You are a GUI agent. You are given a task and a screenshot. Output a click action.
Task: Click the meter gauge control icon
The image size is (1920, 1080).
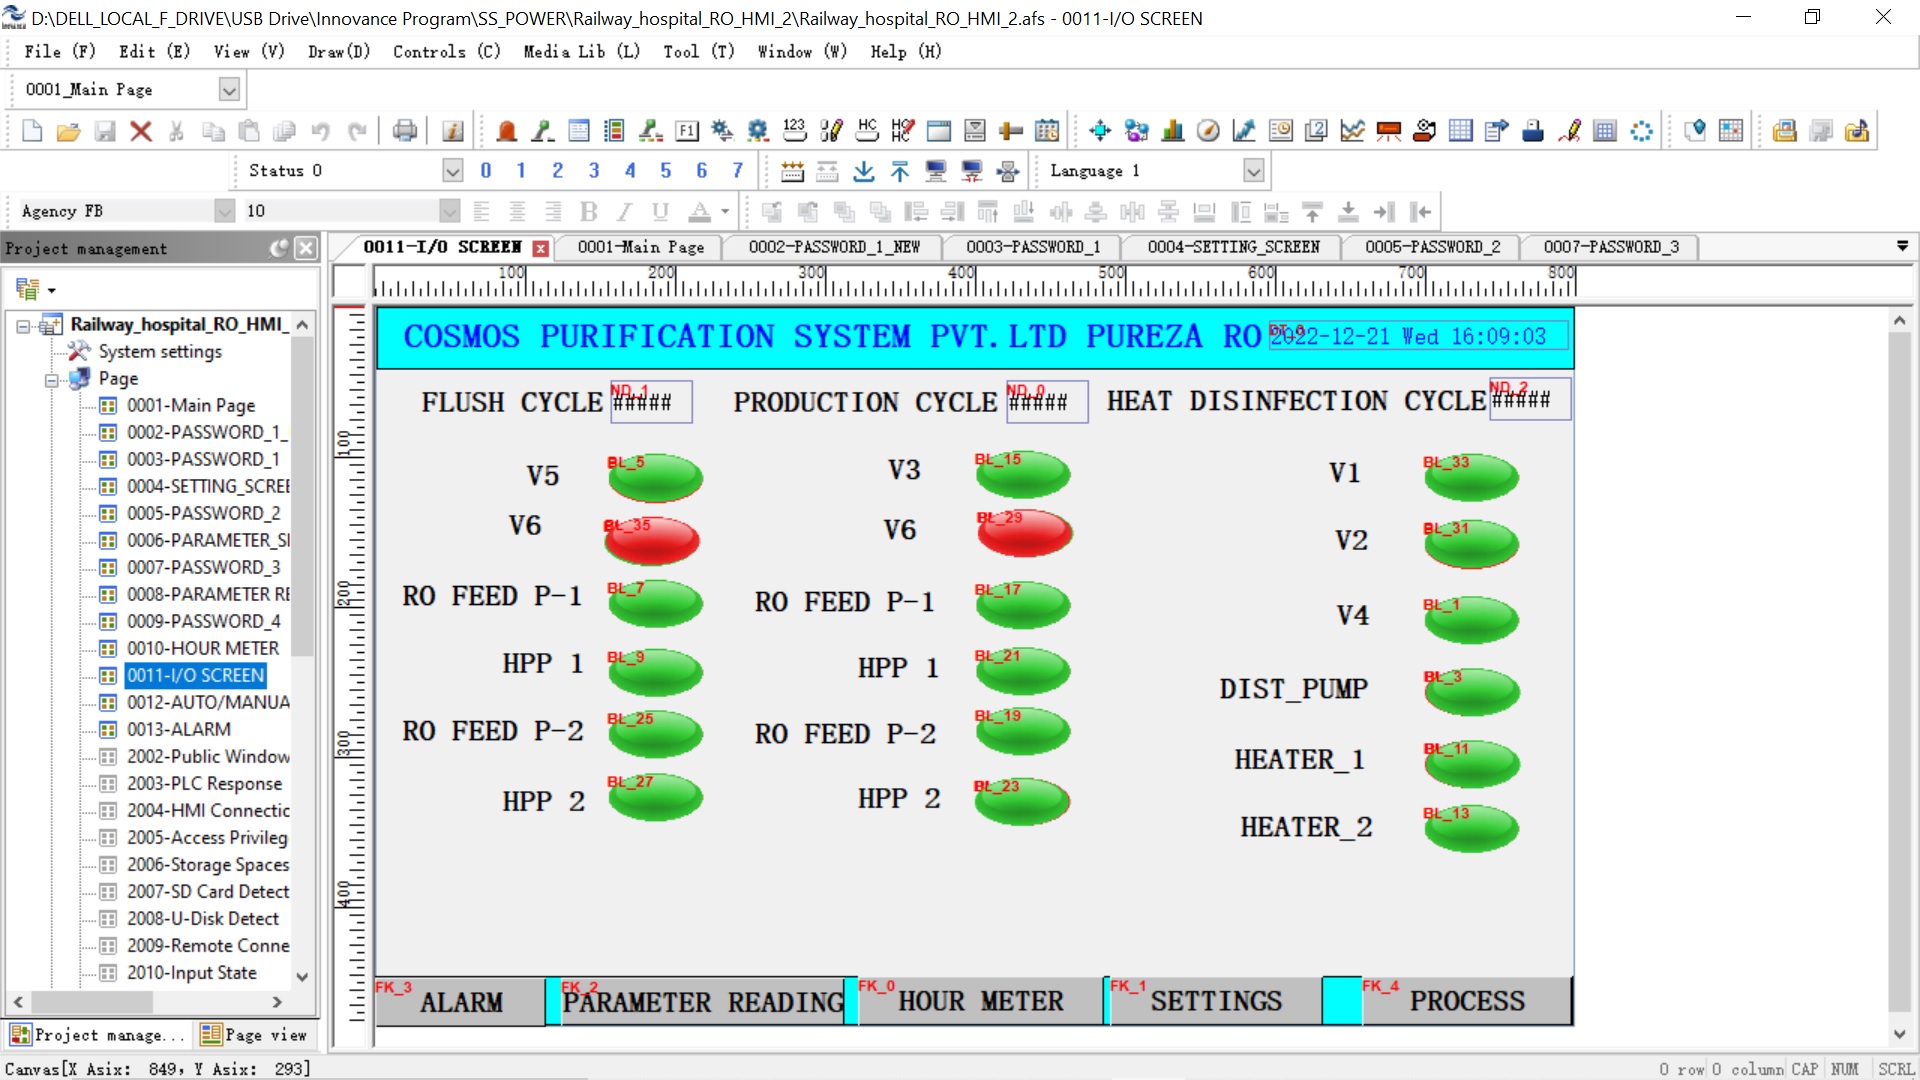pos(1208,131)
